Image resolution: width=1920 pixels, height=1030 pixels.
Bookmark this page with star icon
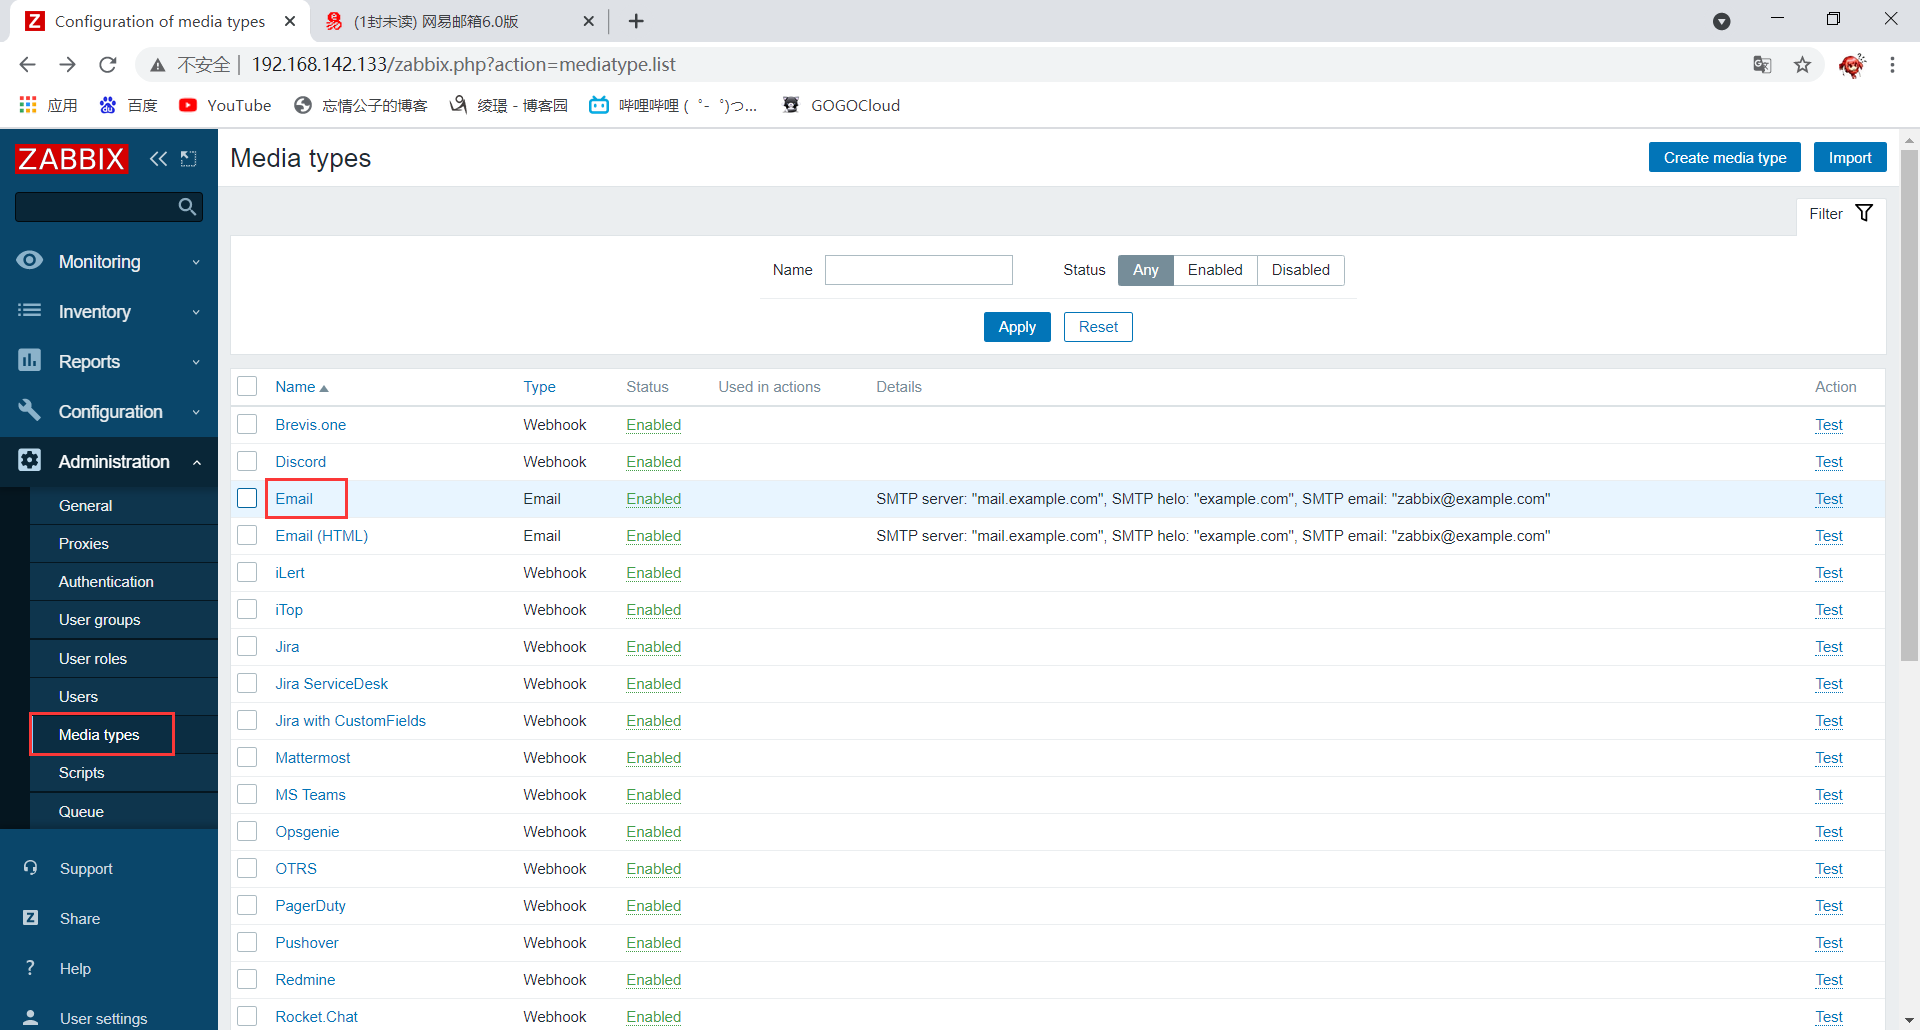pyautogui.click(x=1802, y=65)
